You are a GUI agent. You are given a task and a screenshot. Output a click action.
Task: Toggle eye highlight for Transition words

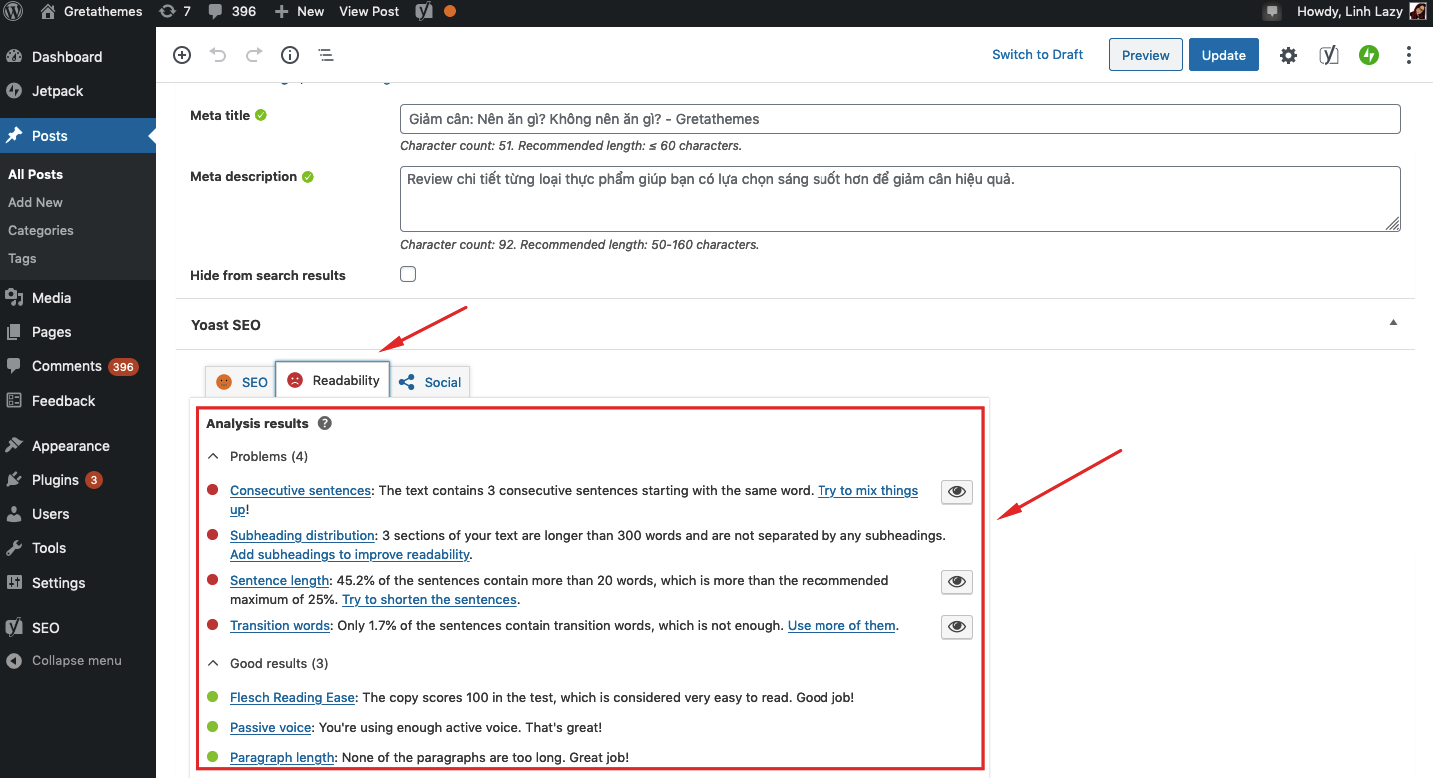coord(957,627)
